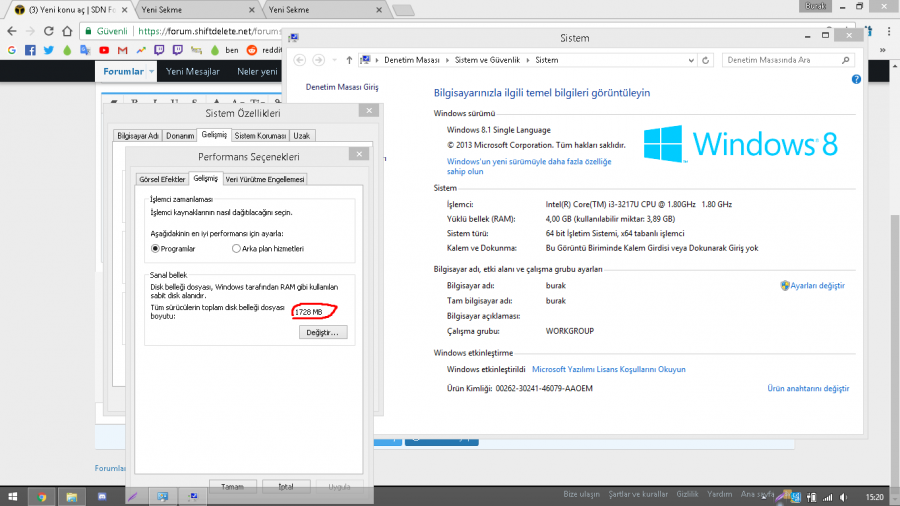
Task: Click the Chrome home icon
Action: click(x=67, y=31)
